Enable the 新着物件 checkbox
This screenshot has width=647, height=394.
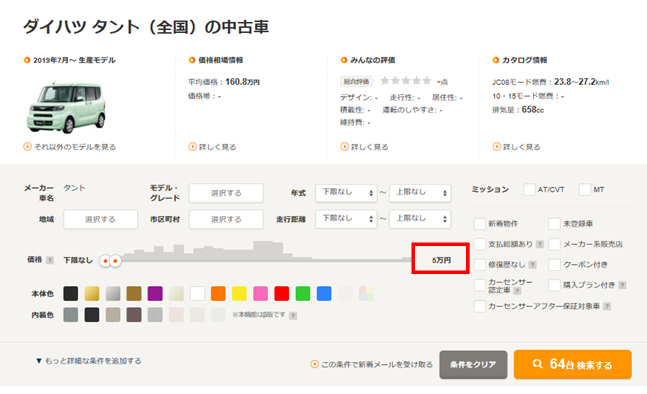(480, 224)
